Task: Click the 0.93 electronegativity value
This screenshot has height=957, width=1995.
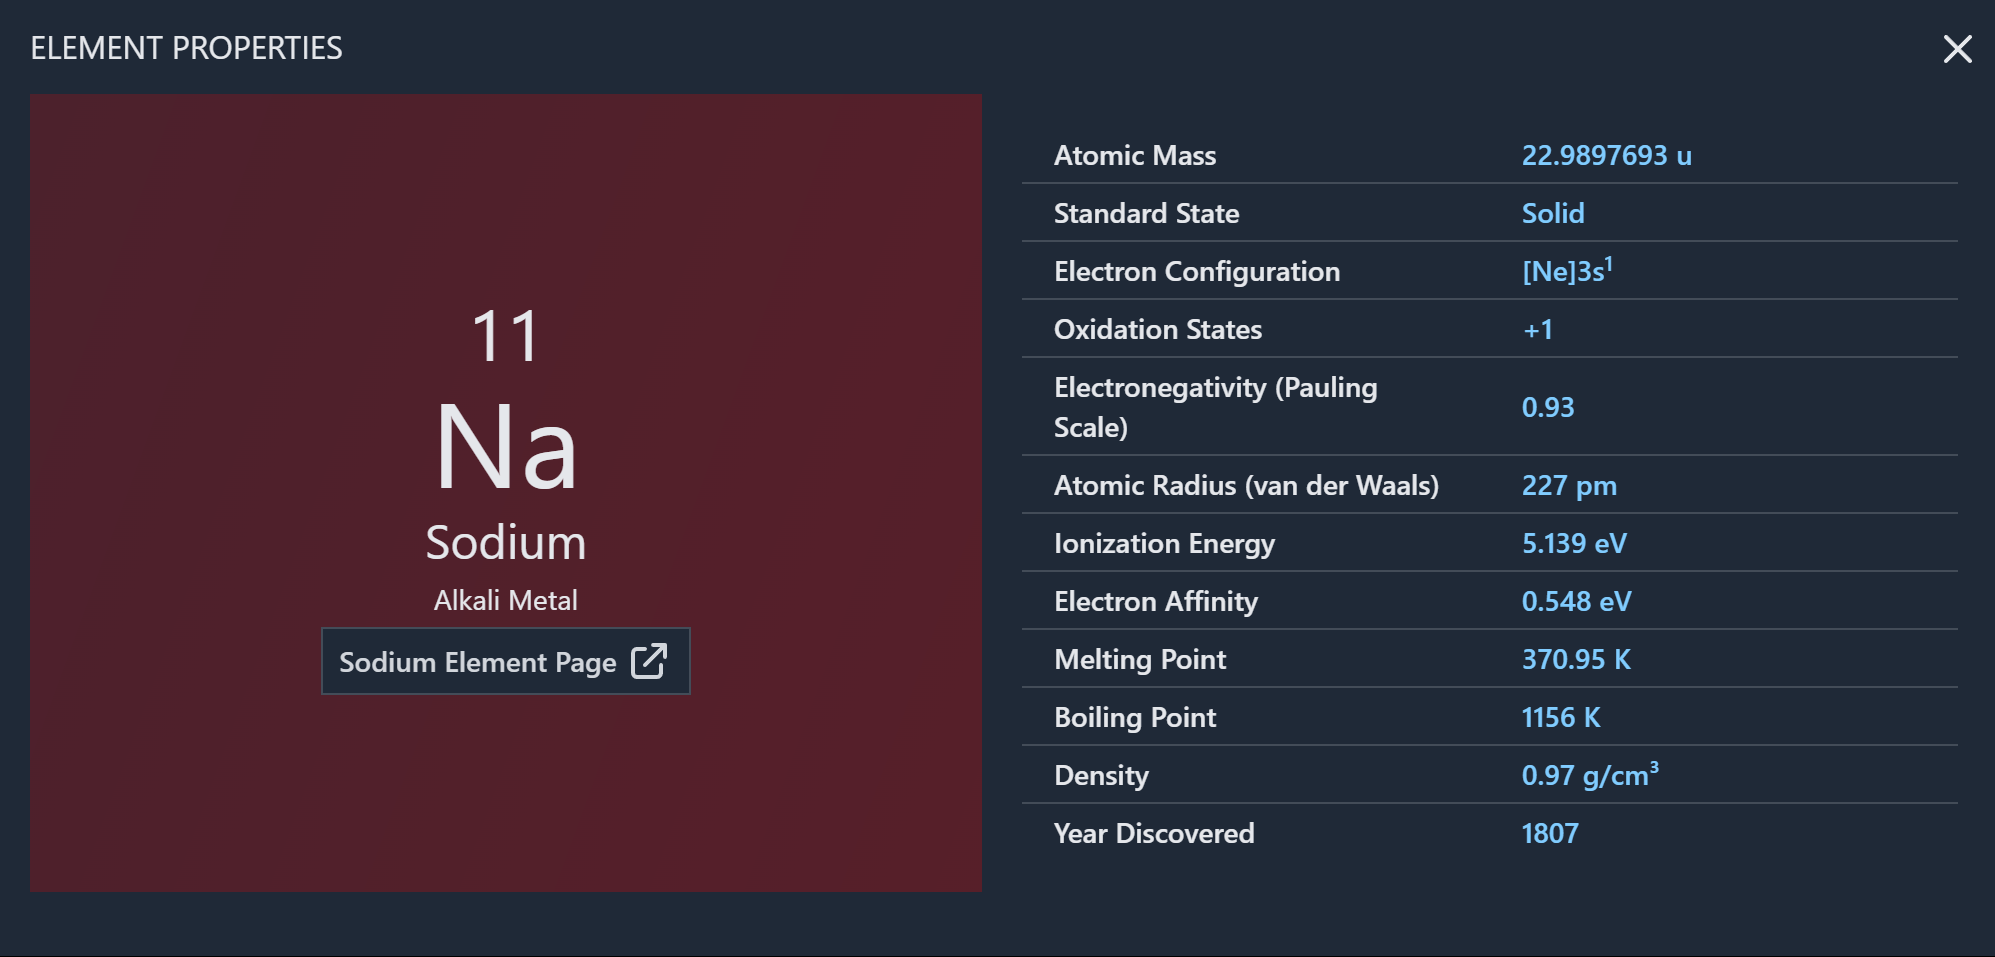Action: point(1547,407)
